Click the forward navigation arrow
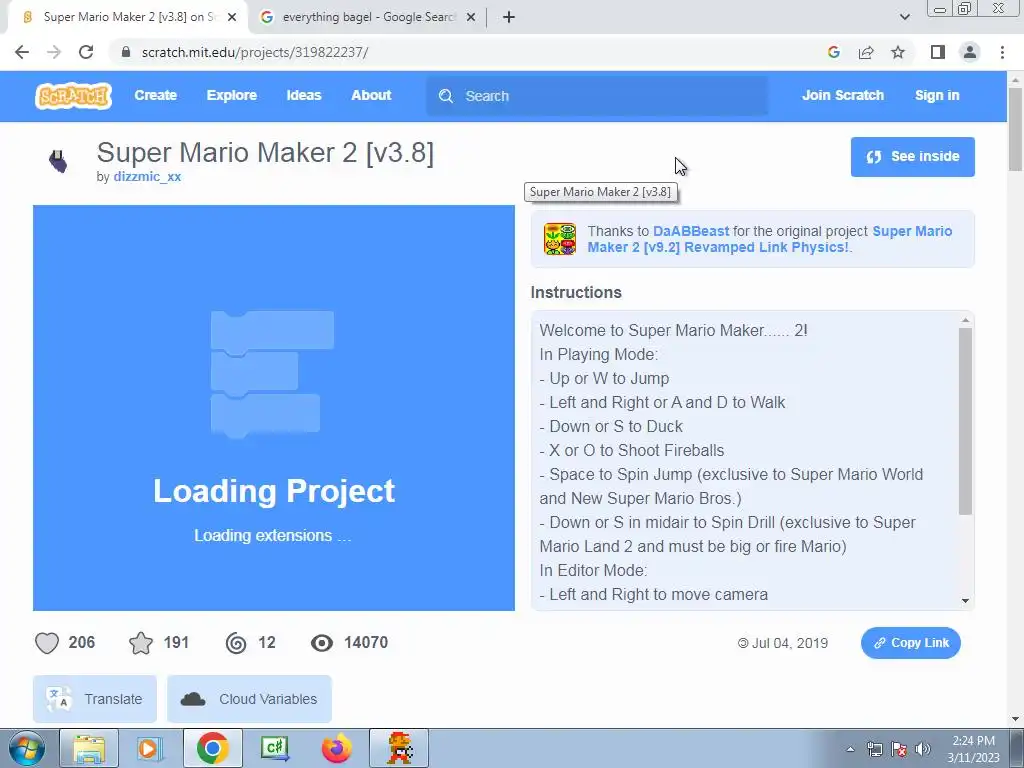Viewport: 1024px width, 768px height. pos(54,52)
